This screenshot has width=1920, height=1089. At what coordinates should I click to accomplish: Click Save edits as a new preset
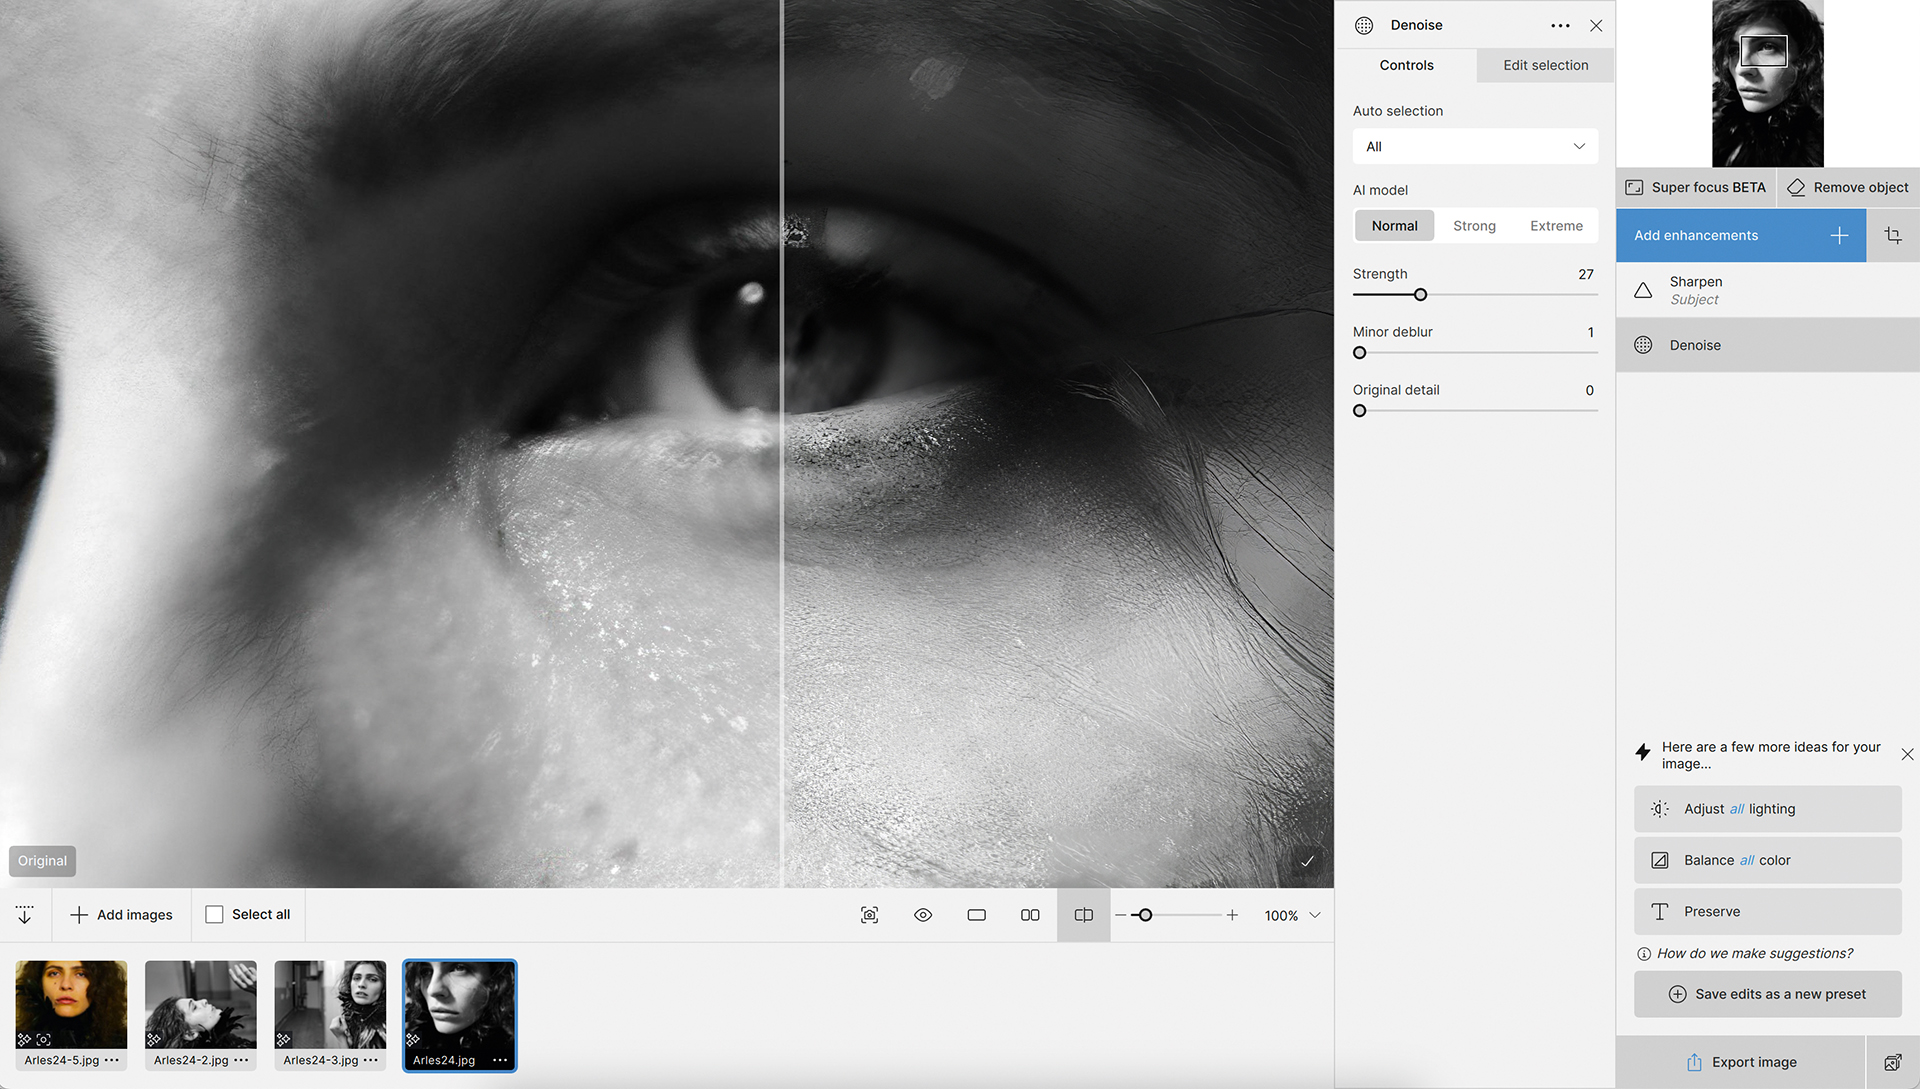click(1767, 994)
